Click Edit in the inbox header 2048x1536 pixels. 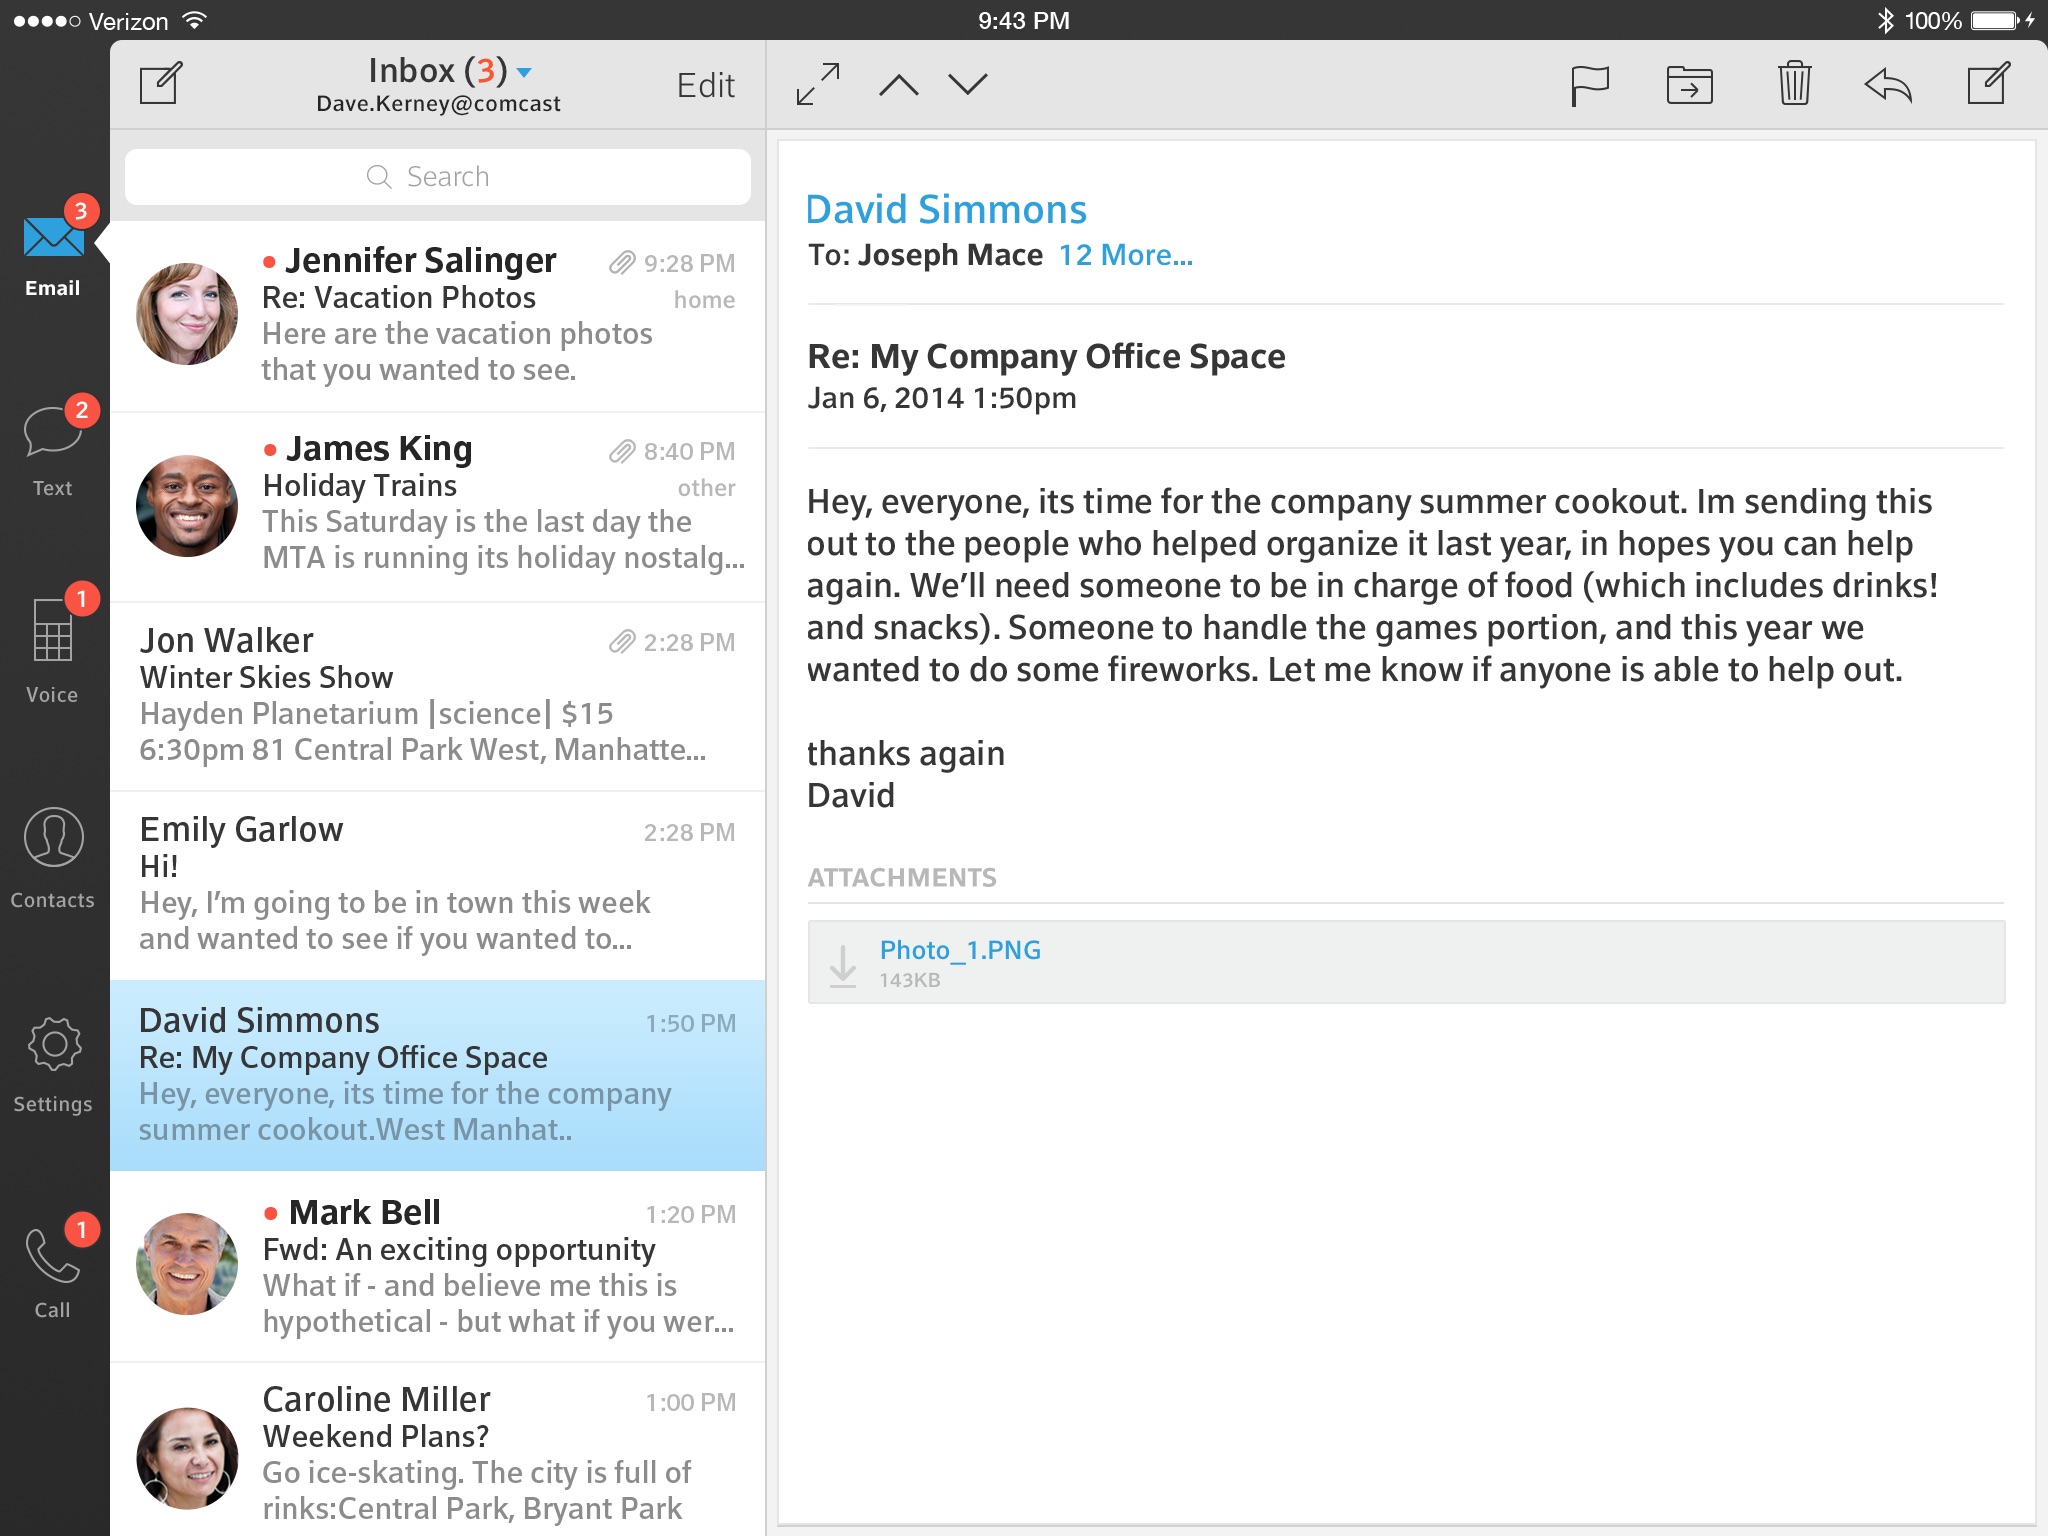click(705, 85)
